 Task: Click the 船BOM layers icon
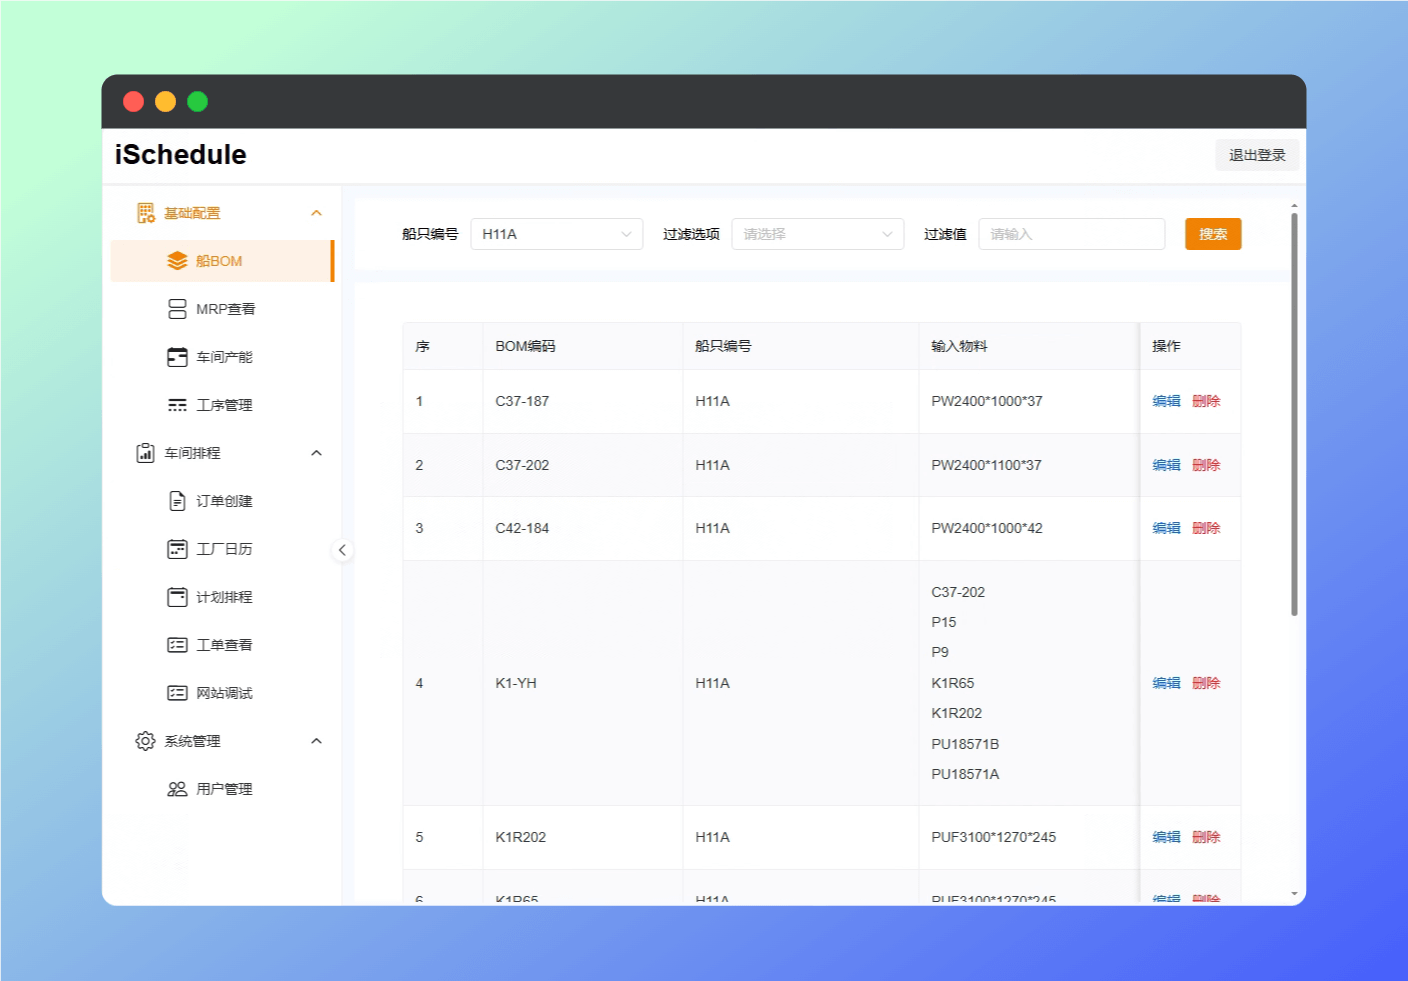tap(177, 261)
